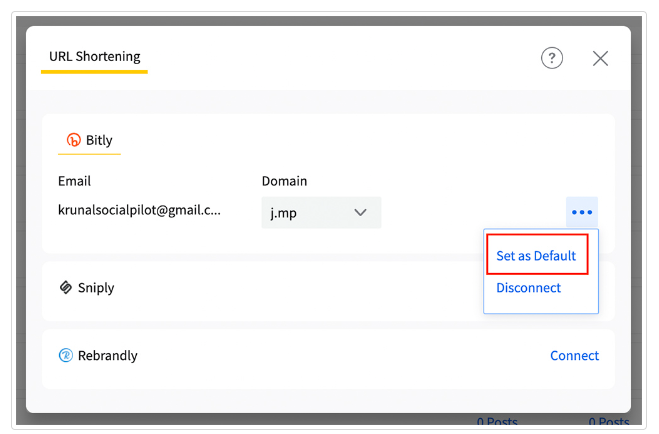The image size is (659, 434).
Task: Click the Rebrandly label
Action: [x=108, y=356]
